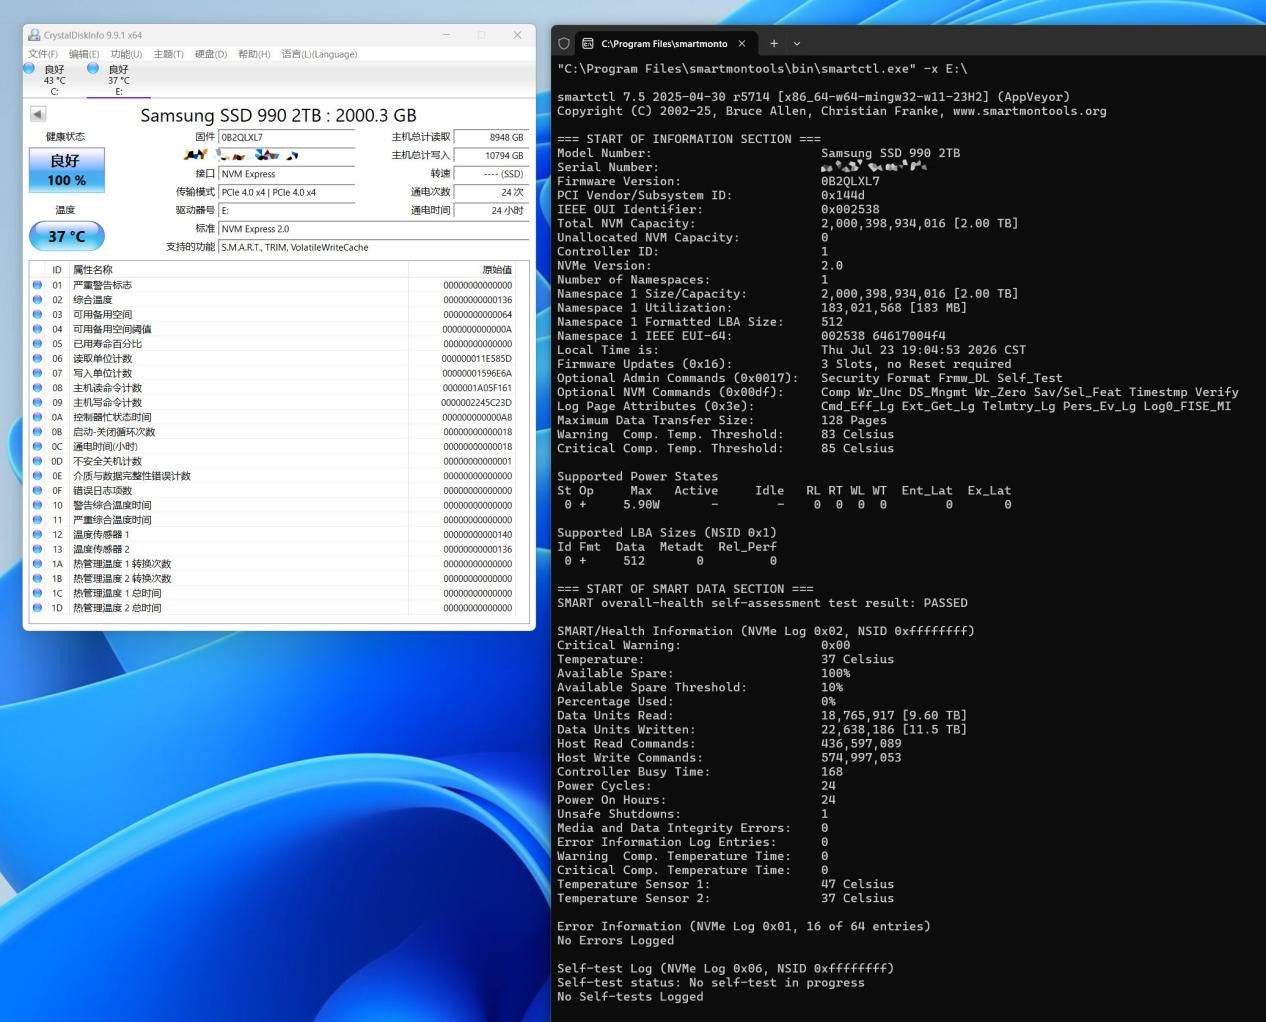Click the 良好 100 % health status button
The width and height of the screenshot is (1266, 1022).
click(66, 170)
